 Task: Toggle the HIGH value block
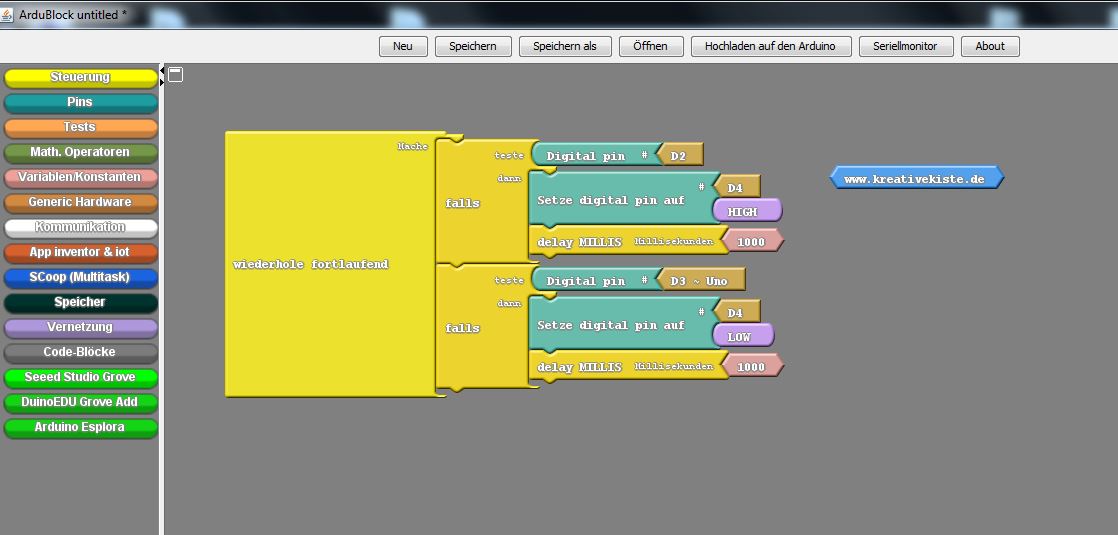point(743,212)
